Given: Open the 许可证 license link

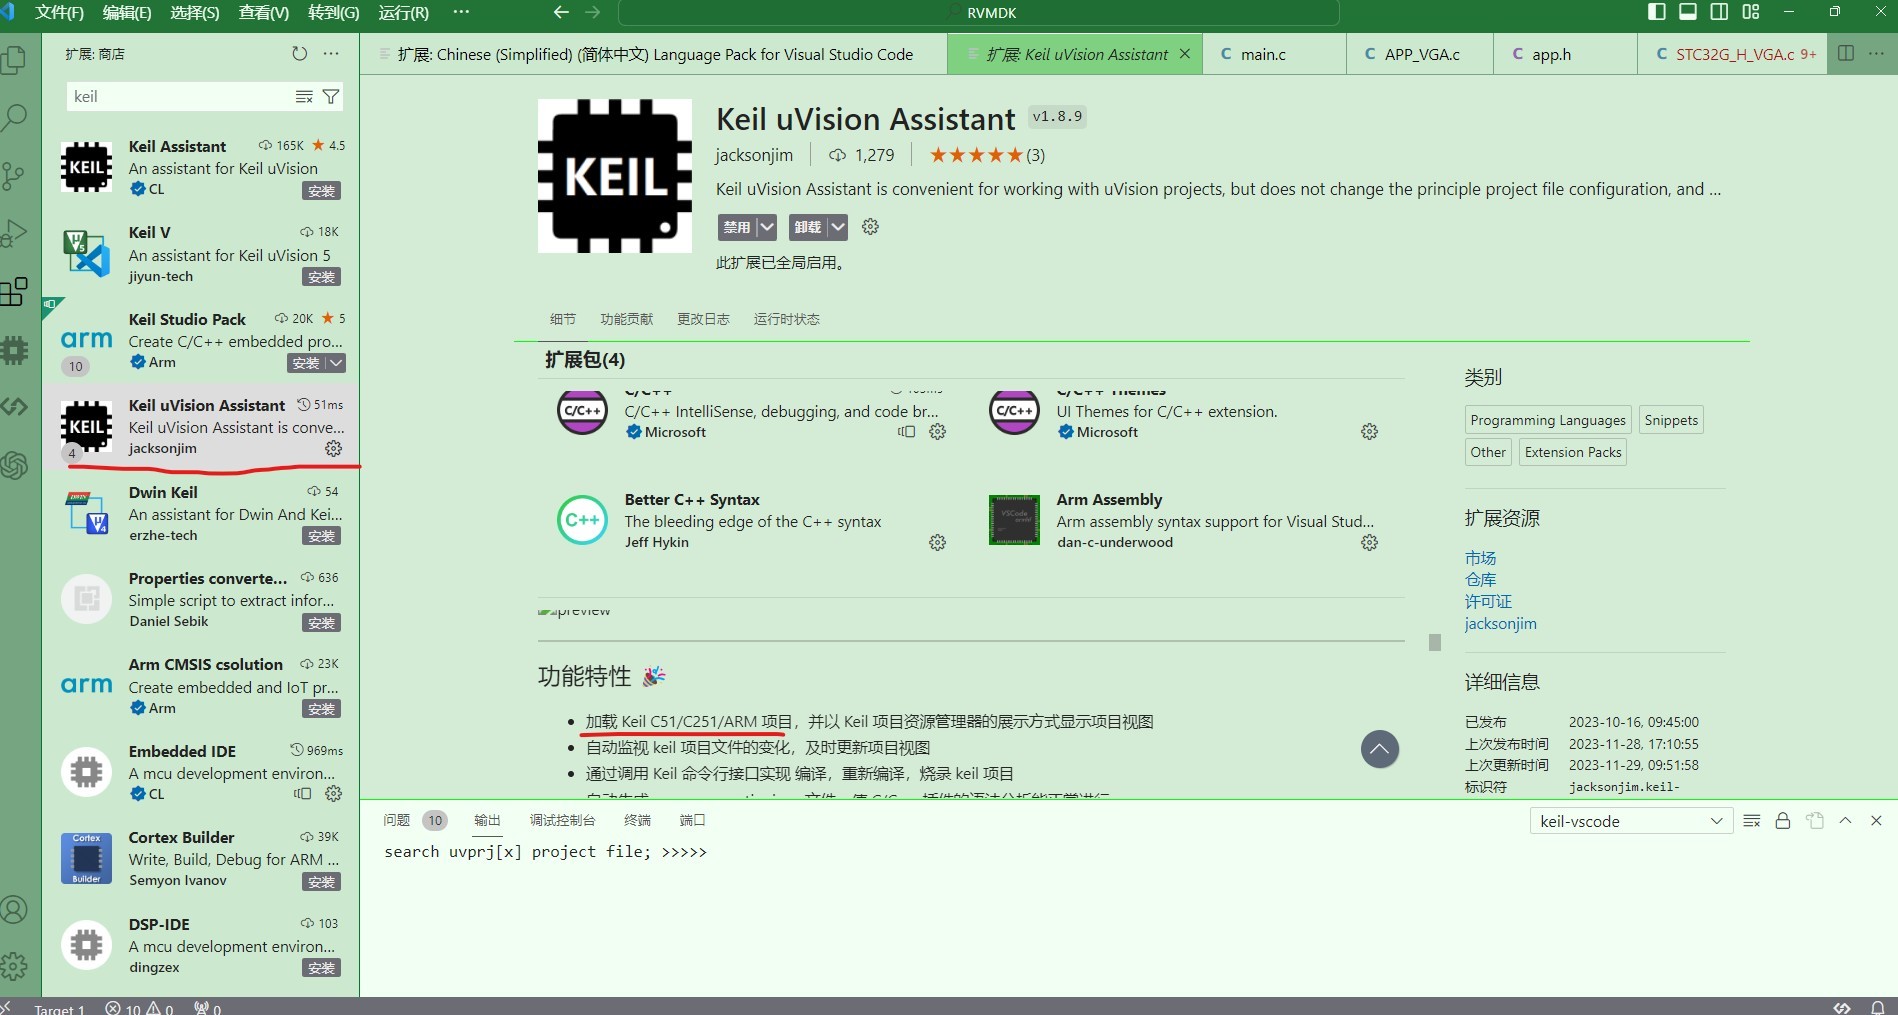Looking at the screenshot, I should click(x=1488, y=602).
